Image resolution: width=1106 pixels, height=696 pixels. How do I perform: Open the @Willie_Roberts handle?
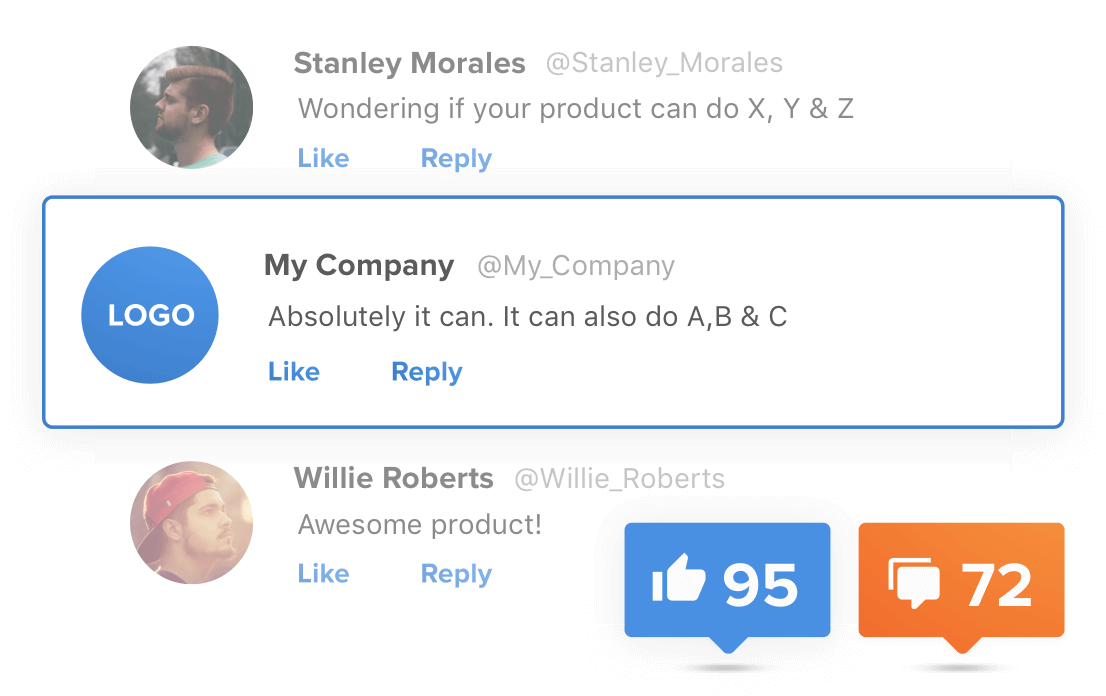(619, 479)
